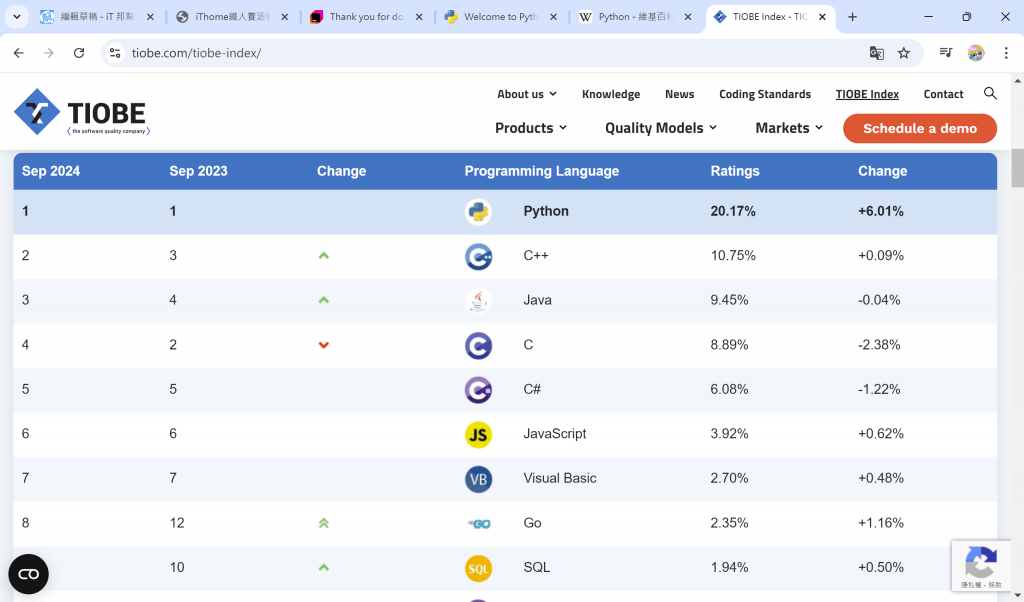1024x602 pixels.
Task: Click the page vertical scrollbar thumb
Action: pyautogui.click(x=1018, y=168)
